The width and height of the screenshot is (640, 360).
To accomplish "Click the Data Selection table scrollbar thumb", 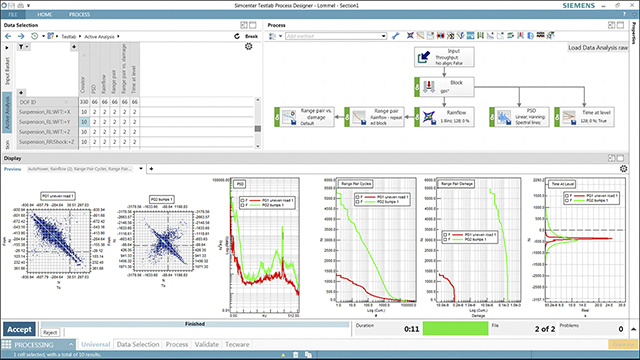I will (258, 129).
